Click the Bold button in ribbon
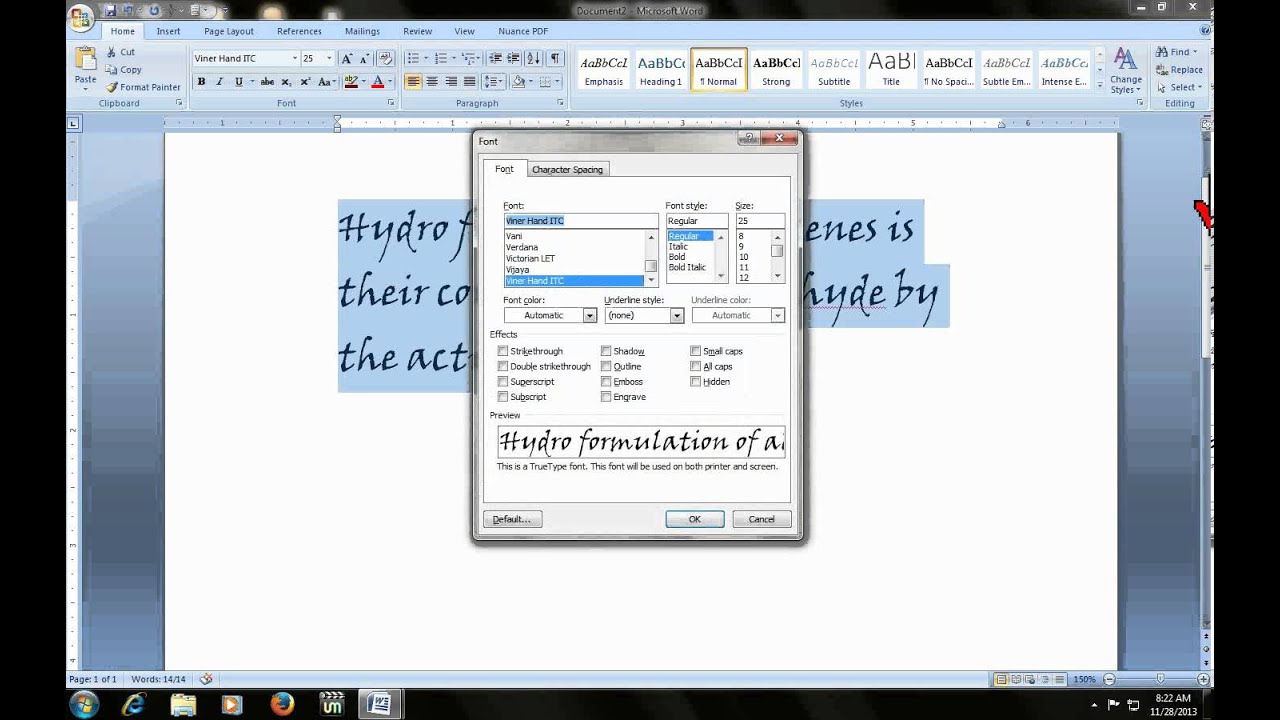The image size is (1280, 720). [x=201, y=82]
